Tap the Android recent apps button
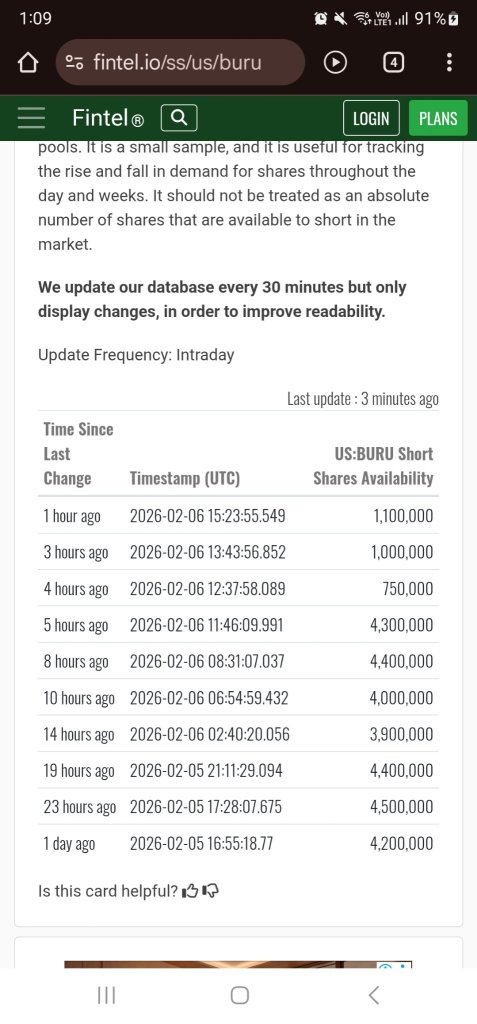 pyautogui.click(x=106, y=995)
